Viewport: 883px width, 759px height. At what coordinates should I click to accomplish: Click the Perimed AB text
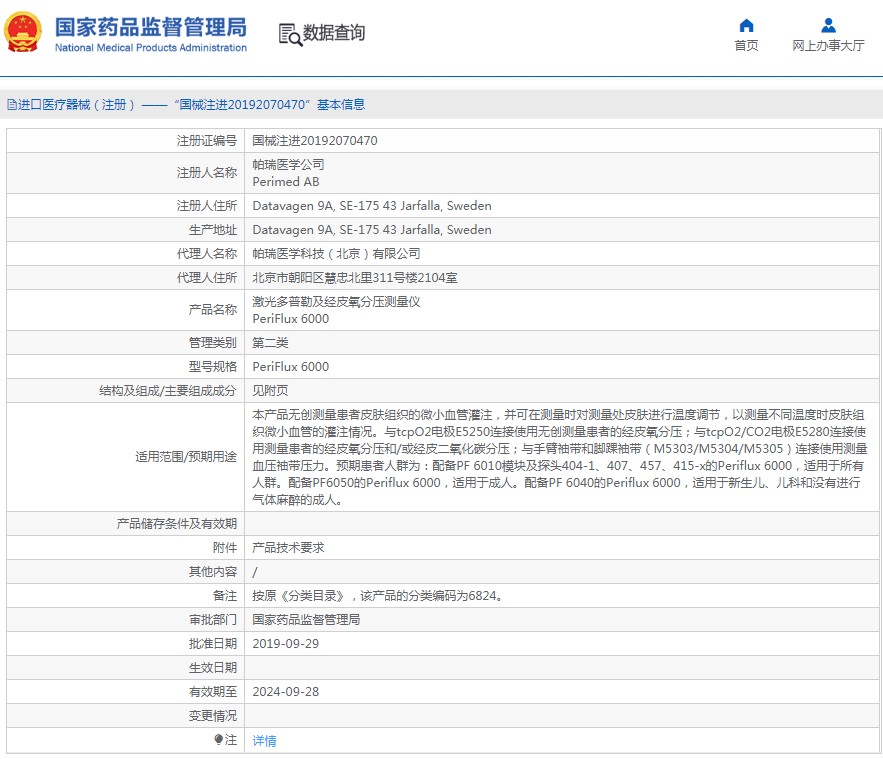pyautogui.click(x=286, y=182)
